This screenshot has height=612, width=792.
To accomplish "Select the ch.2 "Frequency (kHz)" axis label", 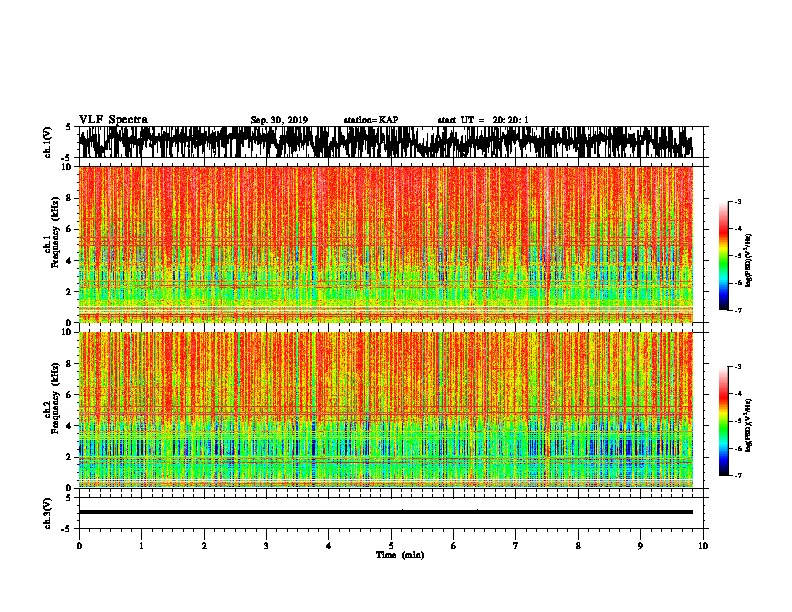I will tap(55, 398).
